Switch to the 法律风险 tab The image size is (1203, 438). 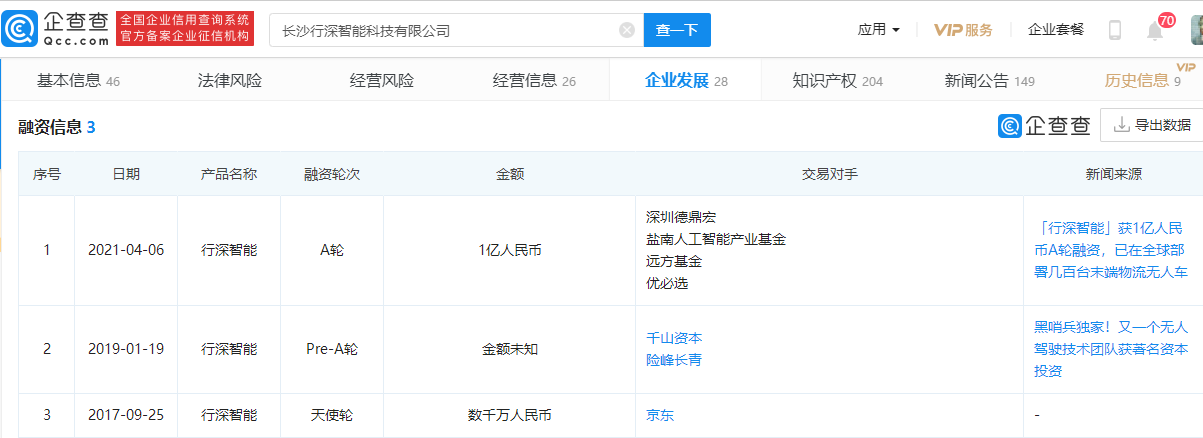230,81
